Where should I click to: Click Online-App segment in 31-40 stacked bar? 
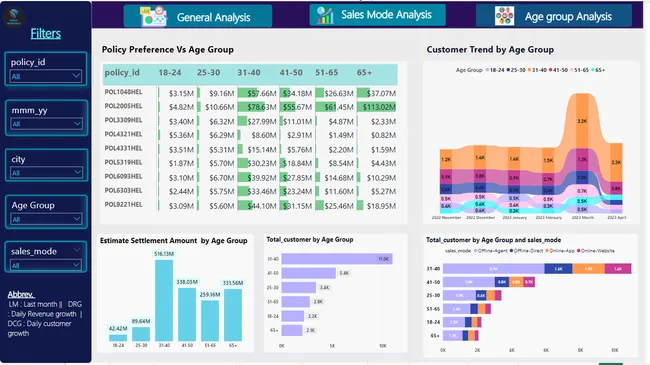(589, 269)
